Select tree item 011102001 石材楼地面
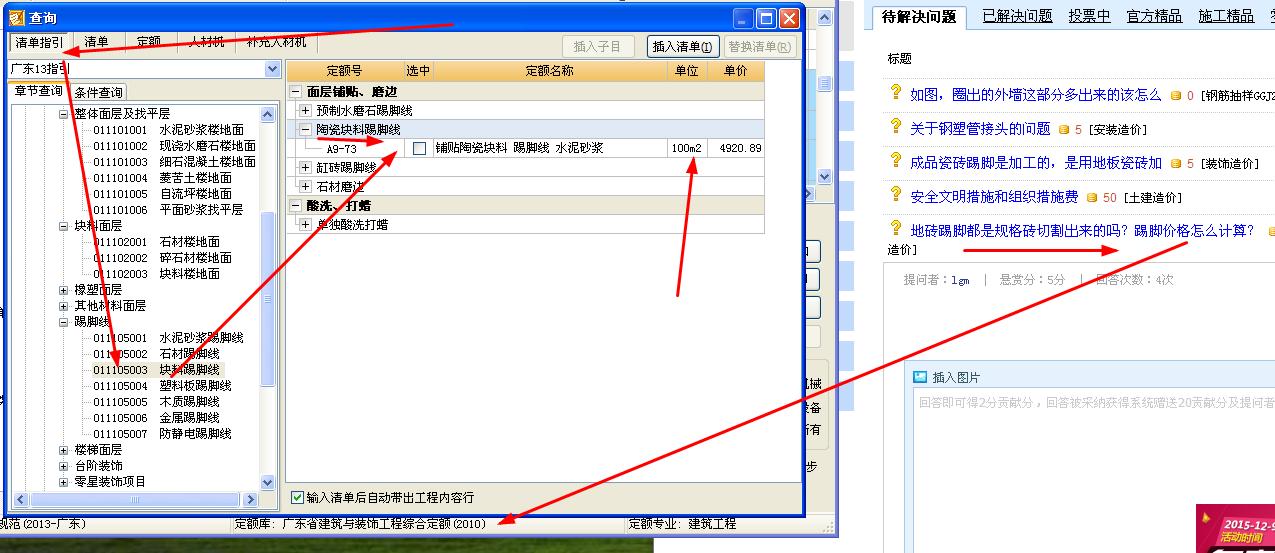 point(156,242)
